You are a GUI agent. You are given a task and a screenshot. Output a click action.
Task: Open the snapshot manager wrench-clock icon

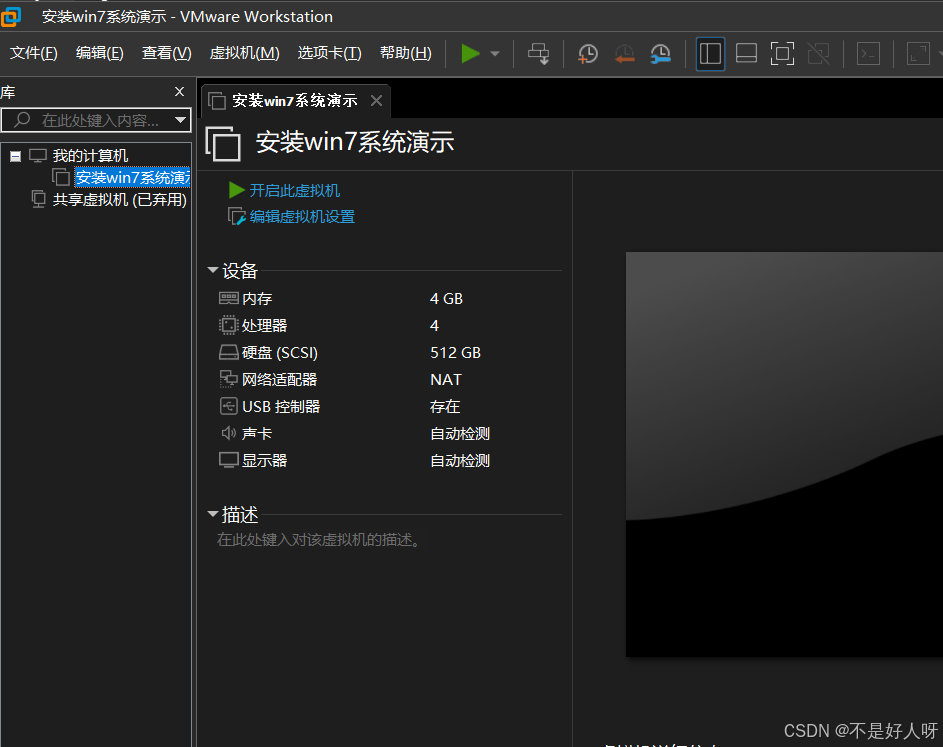(x=660, y=54)
